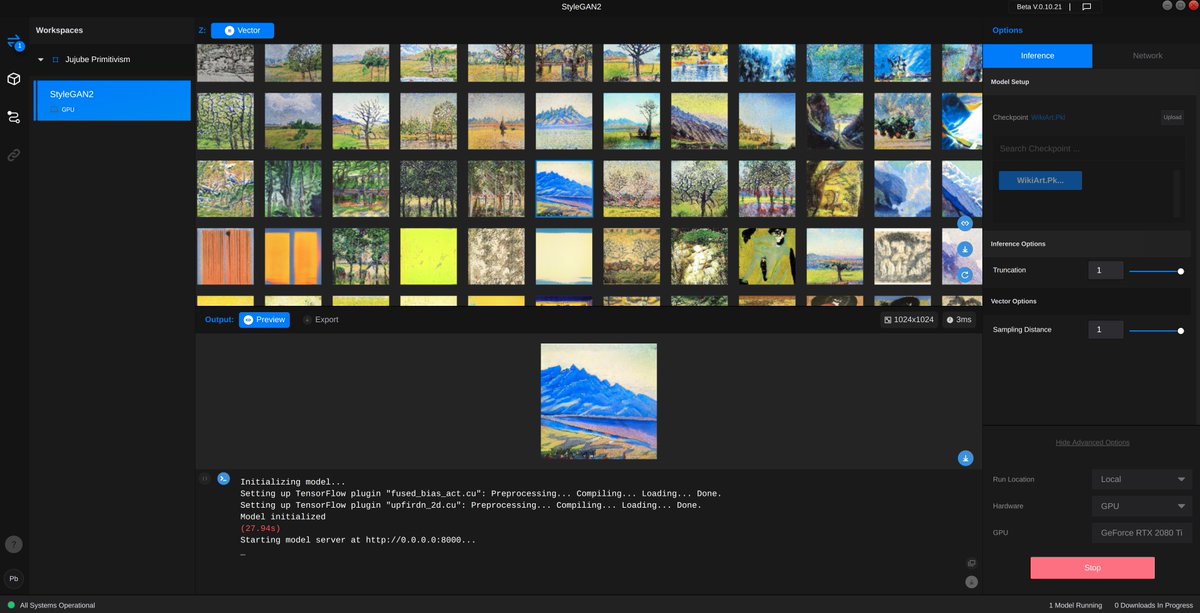The height and width of the screenshot is (613, 1200).
Task: Select the Preview output tab
Action: coord(264,320)
